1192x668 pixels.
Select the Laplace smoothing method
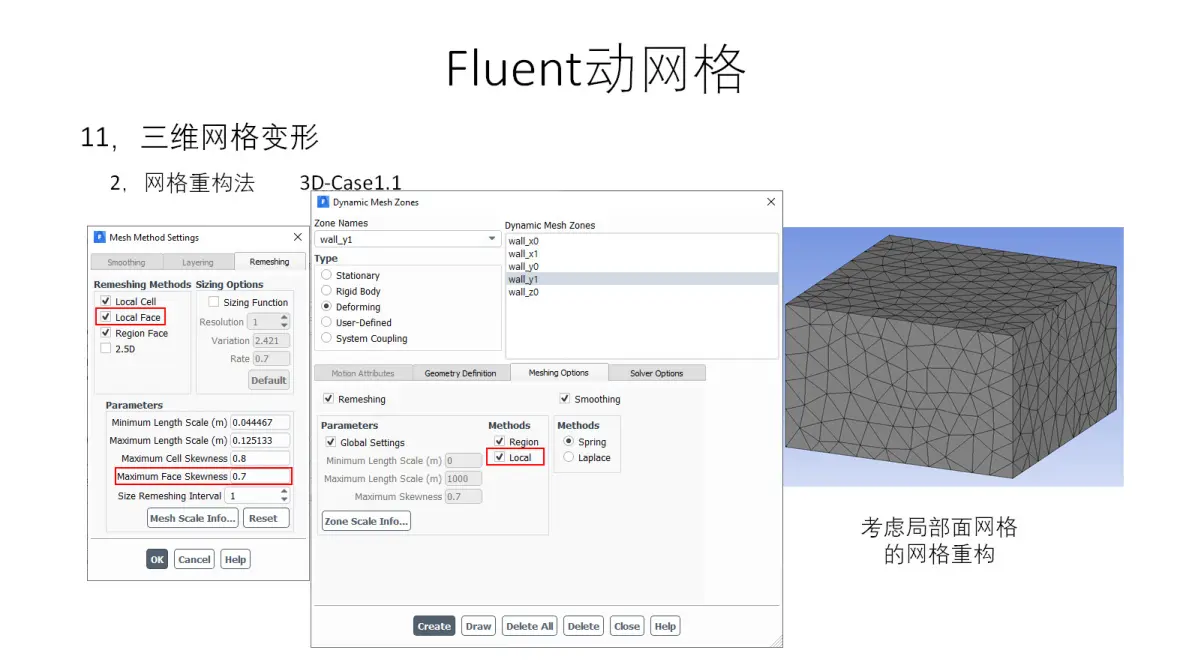click(569, 457)
